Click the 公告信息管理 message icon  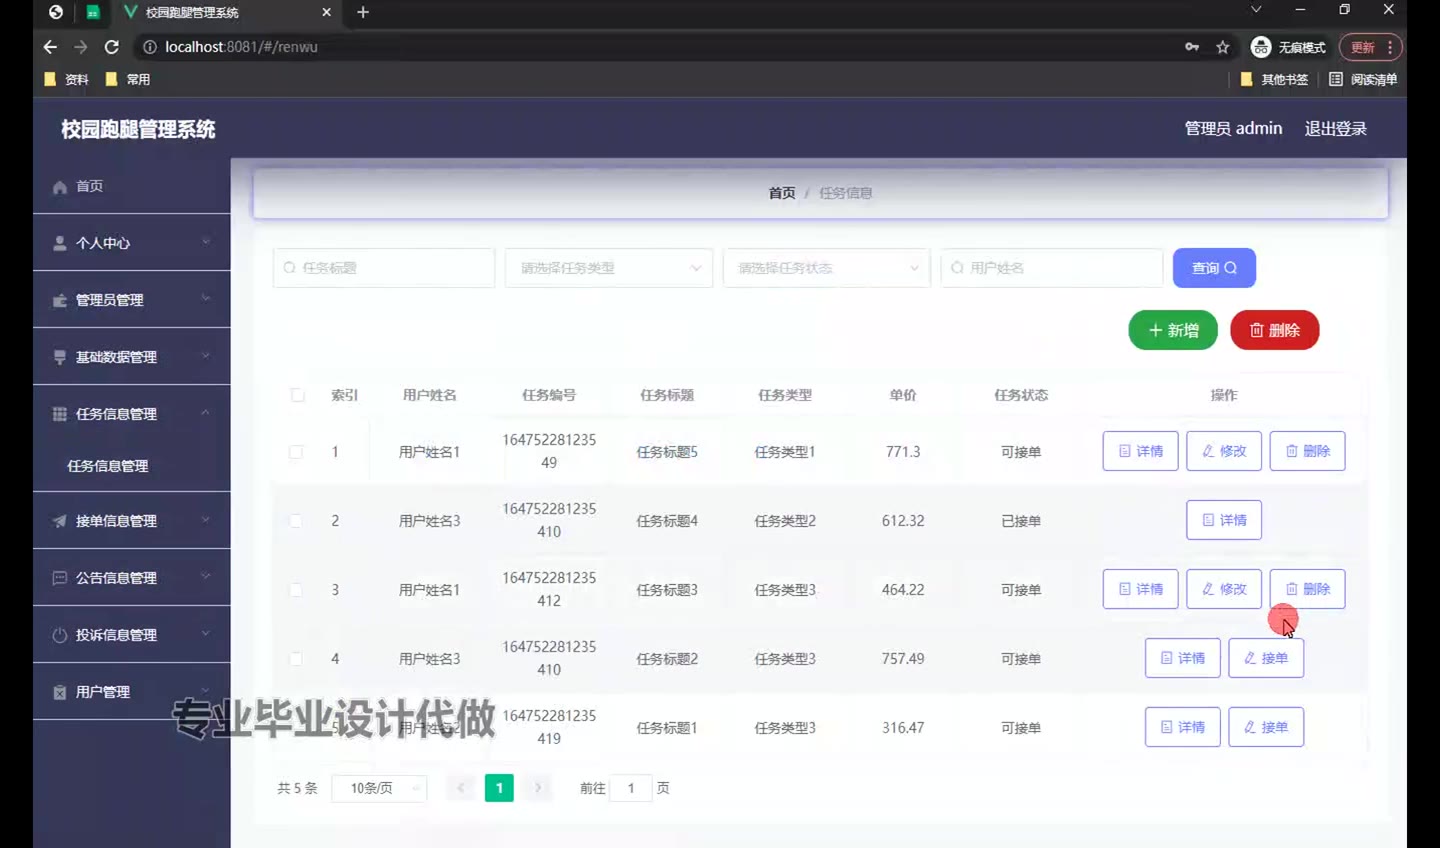(x=60, y=578)
